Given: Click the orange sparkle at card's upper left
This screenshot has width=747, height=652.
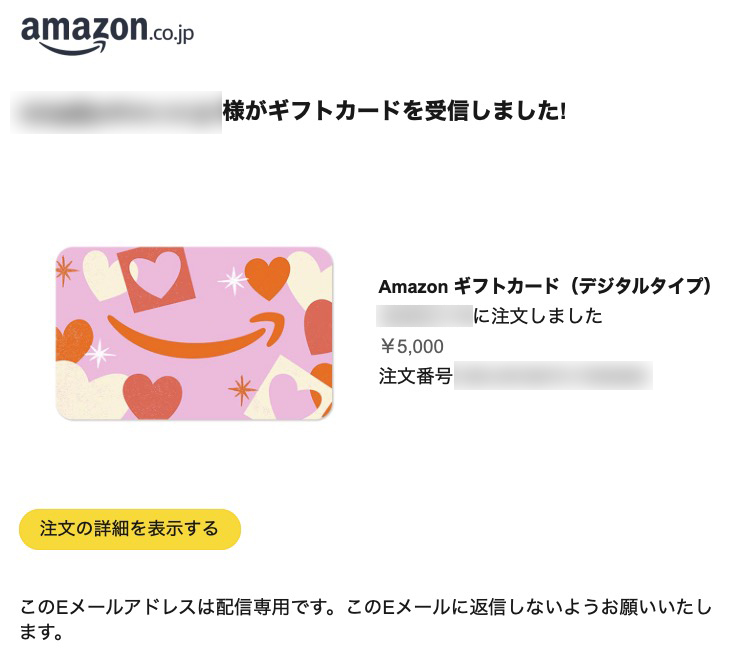Looking at the screenshot, I should (x=66, y=269).
